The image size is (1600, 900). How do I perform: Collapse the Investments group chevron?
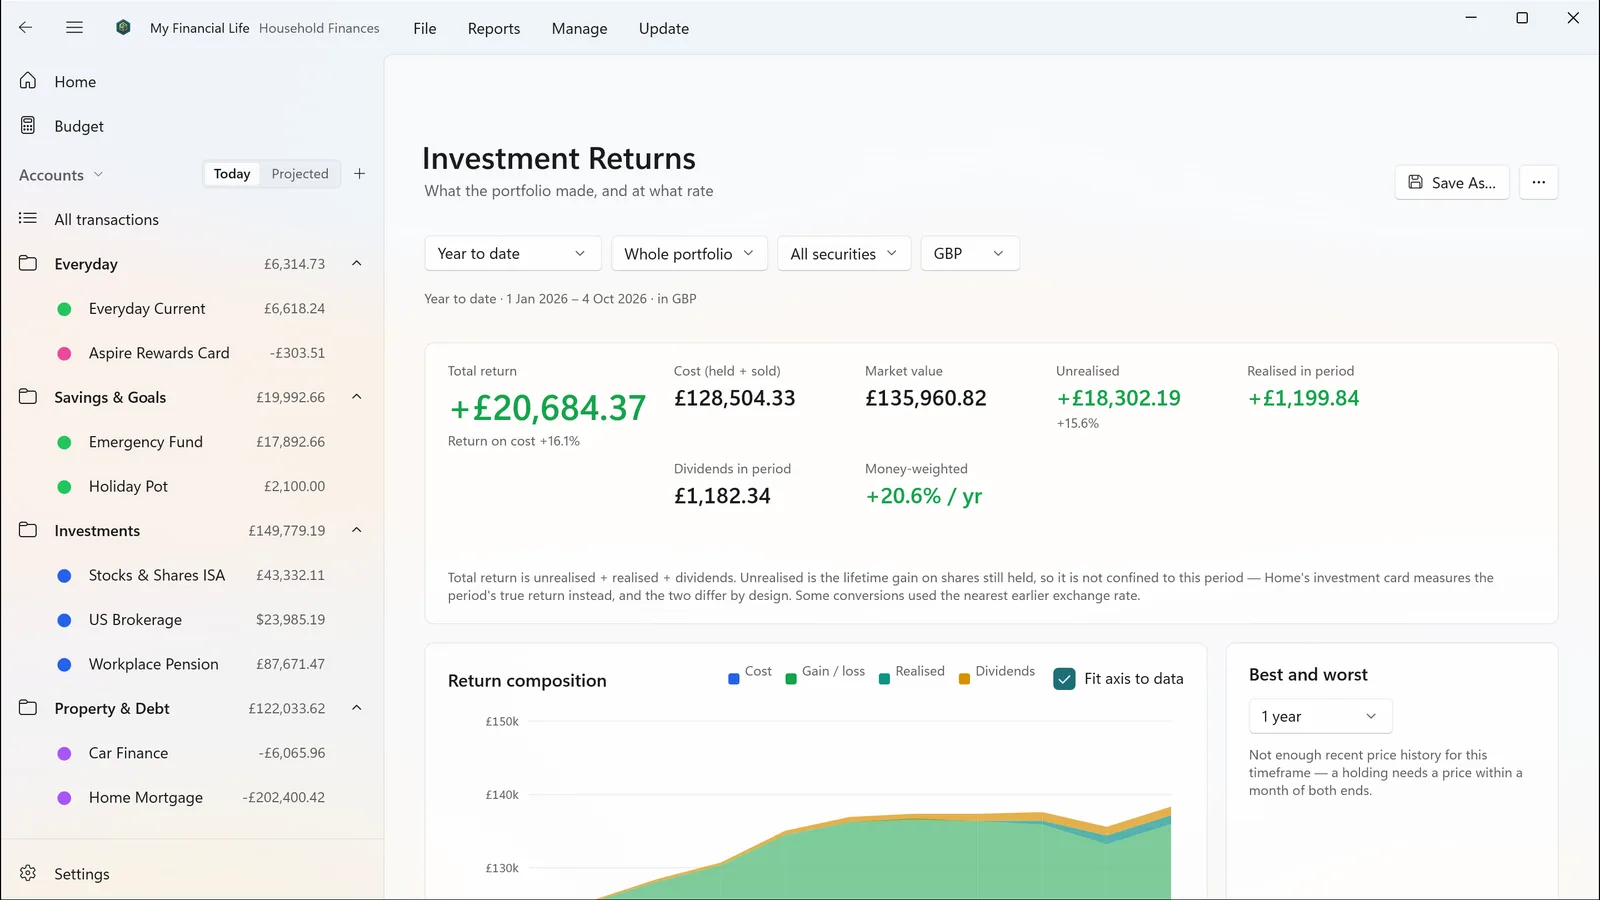click(357, 531)
